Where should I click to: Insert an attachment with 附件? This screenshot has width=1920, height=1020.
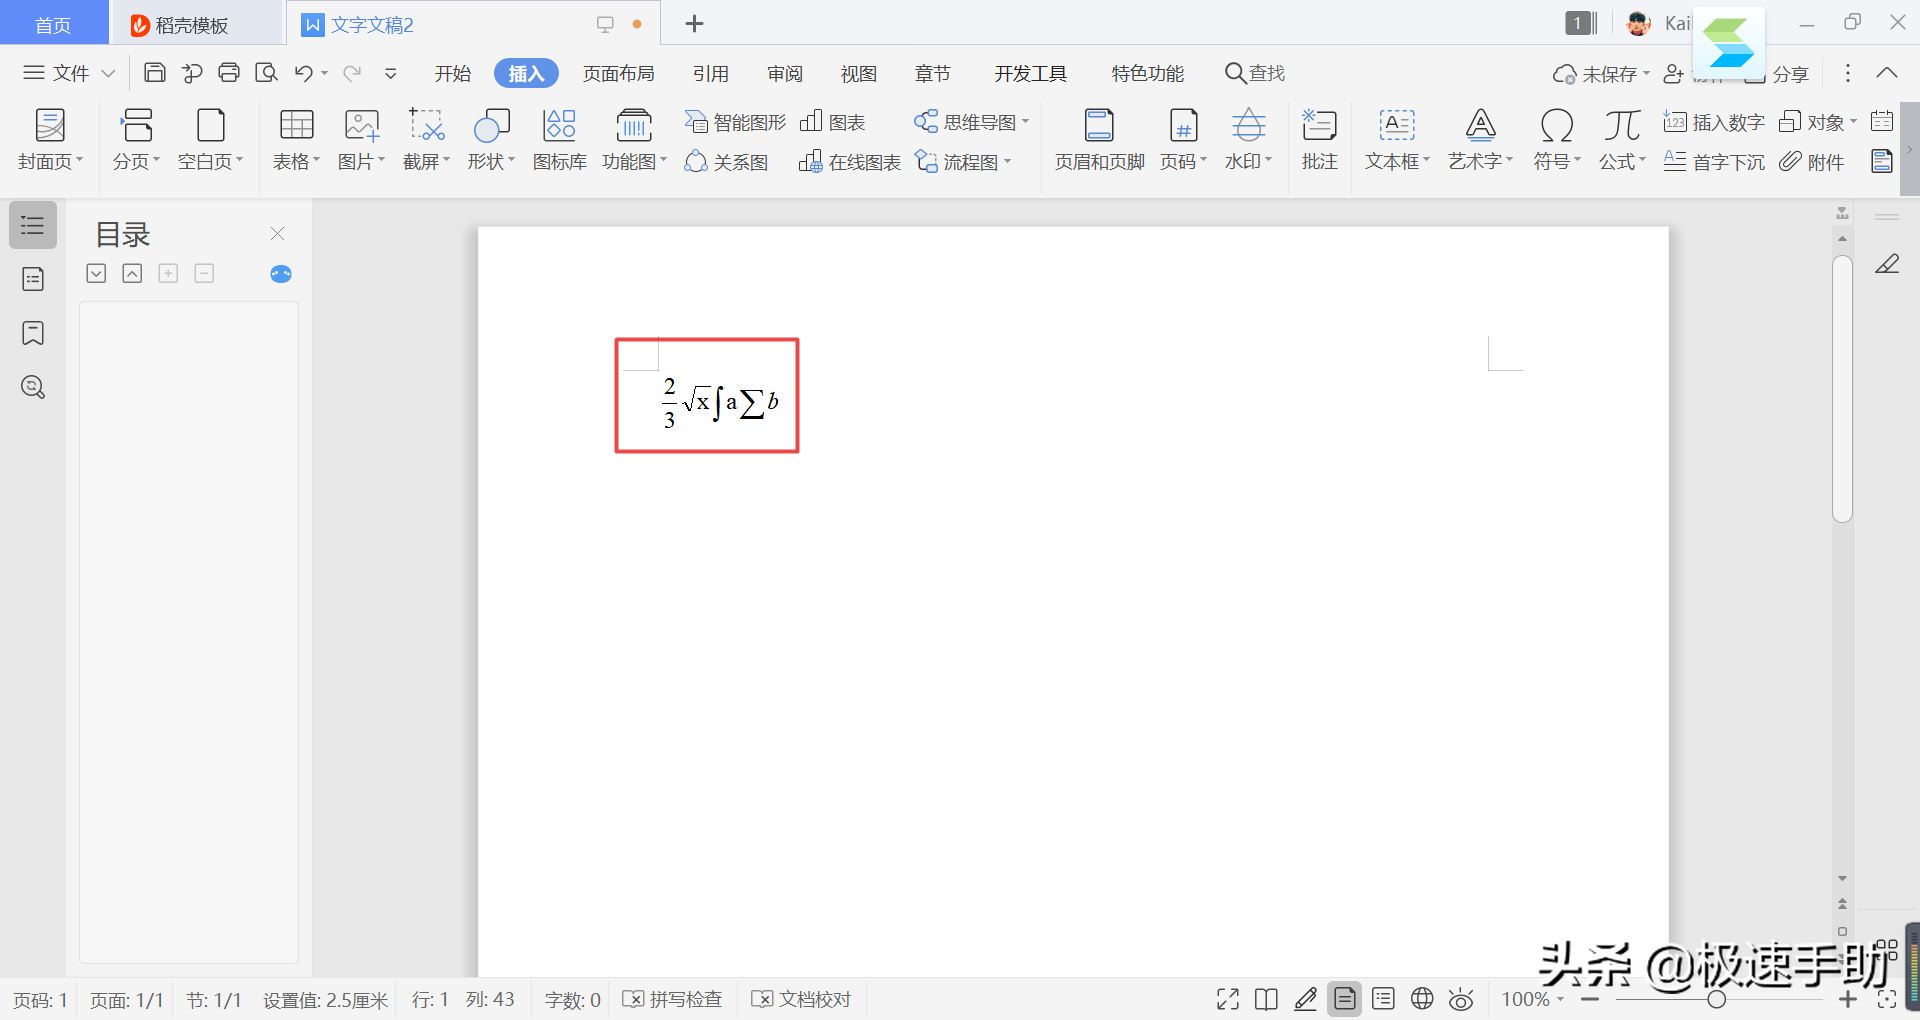click(1812, 162)
